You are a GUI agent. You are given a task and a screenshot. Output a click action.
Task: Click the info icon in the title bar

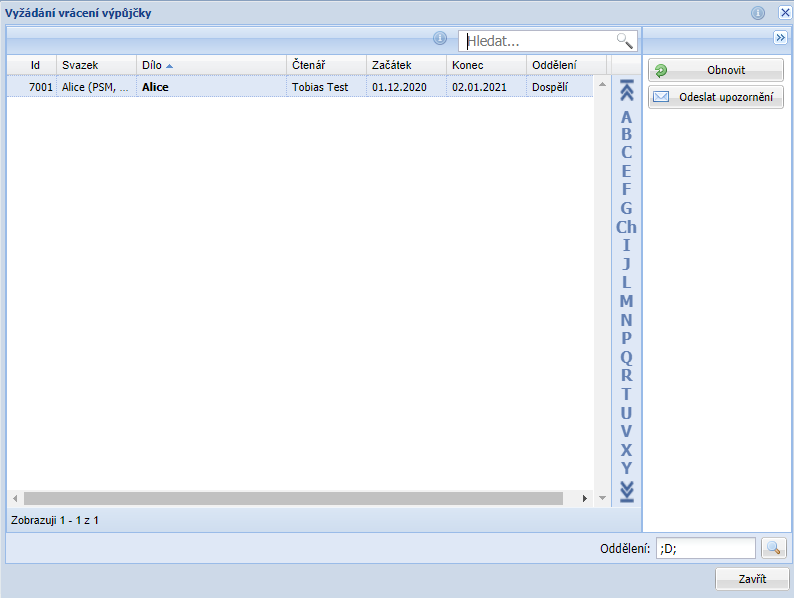(x=758, y=13)
